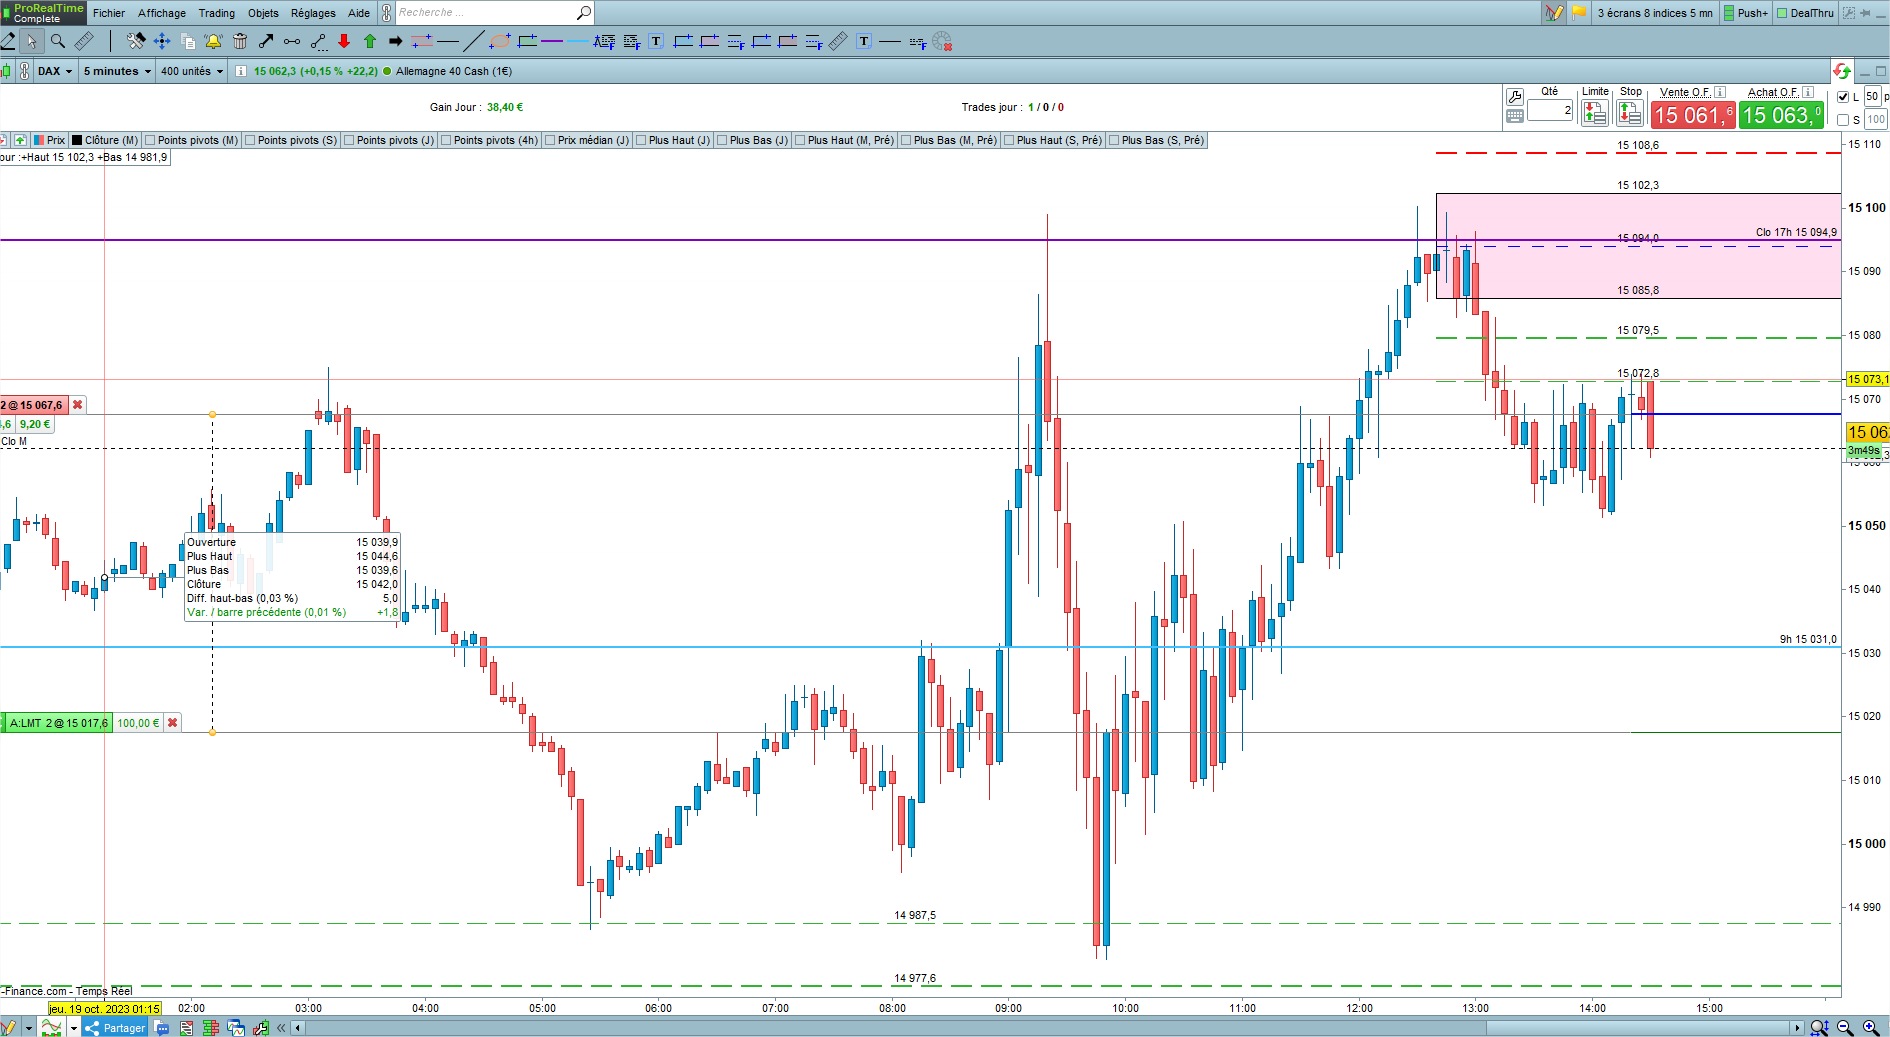
Task: Expand the 5 minutes timeframe dropdown
Action: click(117, 71)
